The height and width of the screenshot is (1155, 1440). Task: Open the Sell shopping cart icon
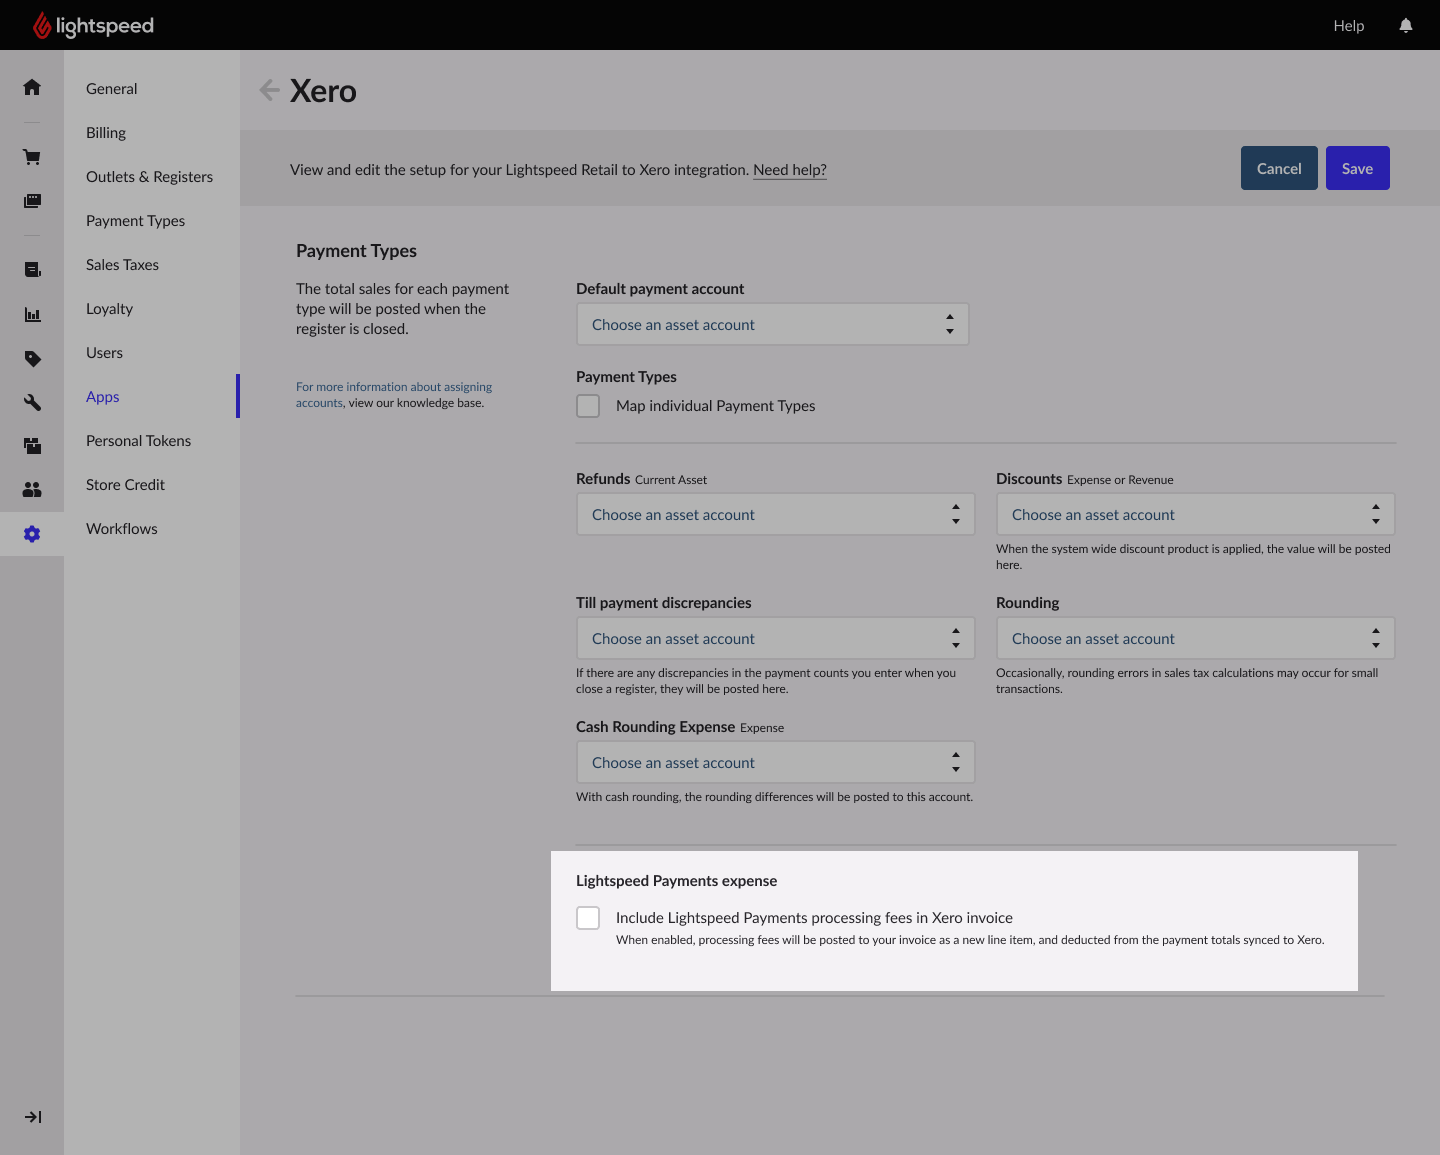point(32,157)
